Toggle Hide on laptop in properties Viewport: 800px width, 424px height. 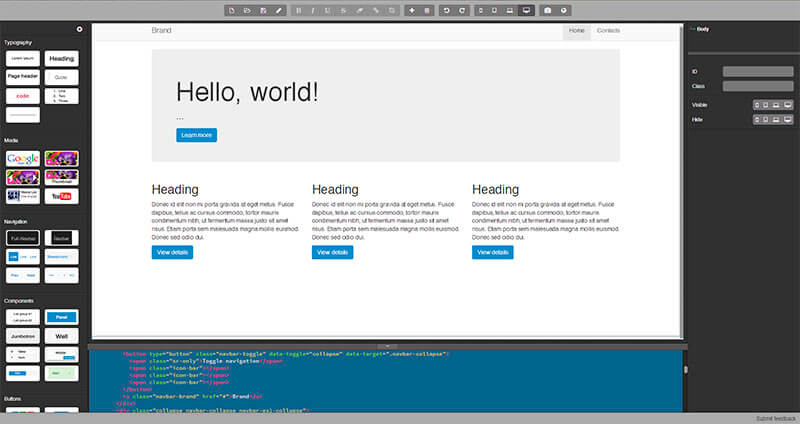pyautogui.click(x=776, y=120)
